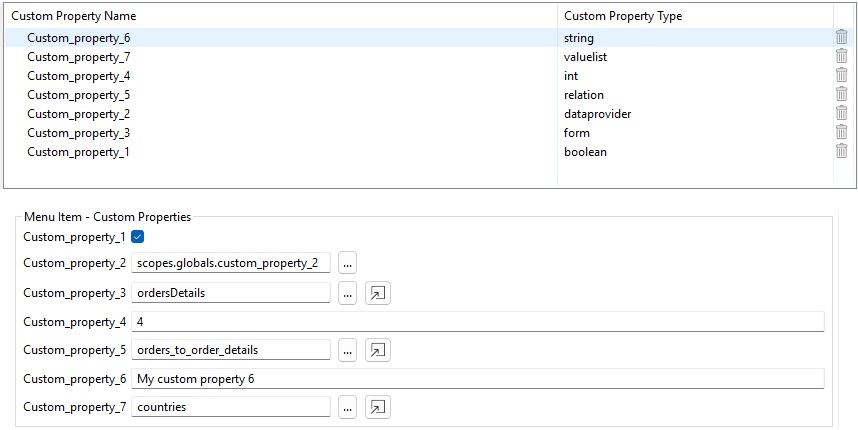Open the ordersDetails form via arrow icon
The width and height of the screenshot is (858, 430).
click(x=378, y=293)
